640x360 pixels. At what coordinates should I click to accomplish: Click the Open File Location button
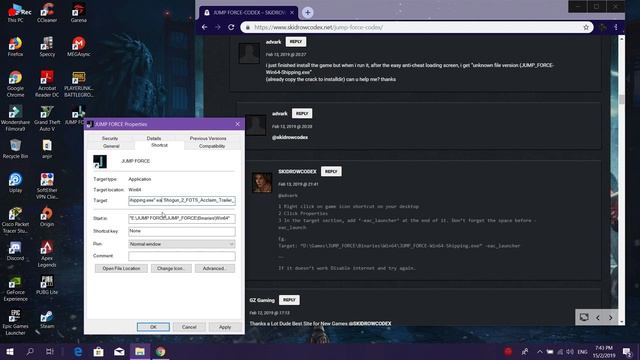[121, 269]
